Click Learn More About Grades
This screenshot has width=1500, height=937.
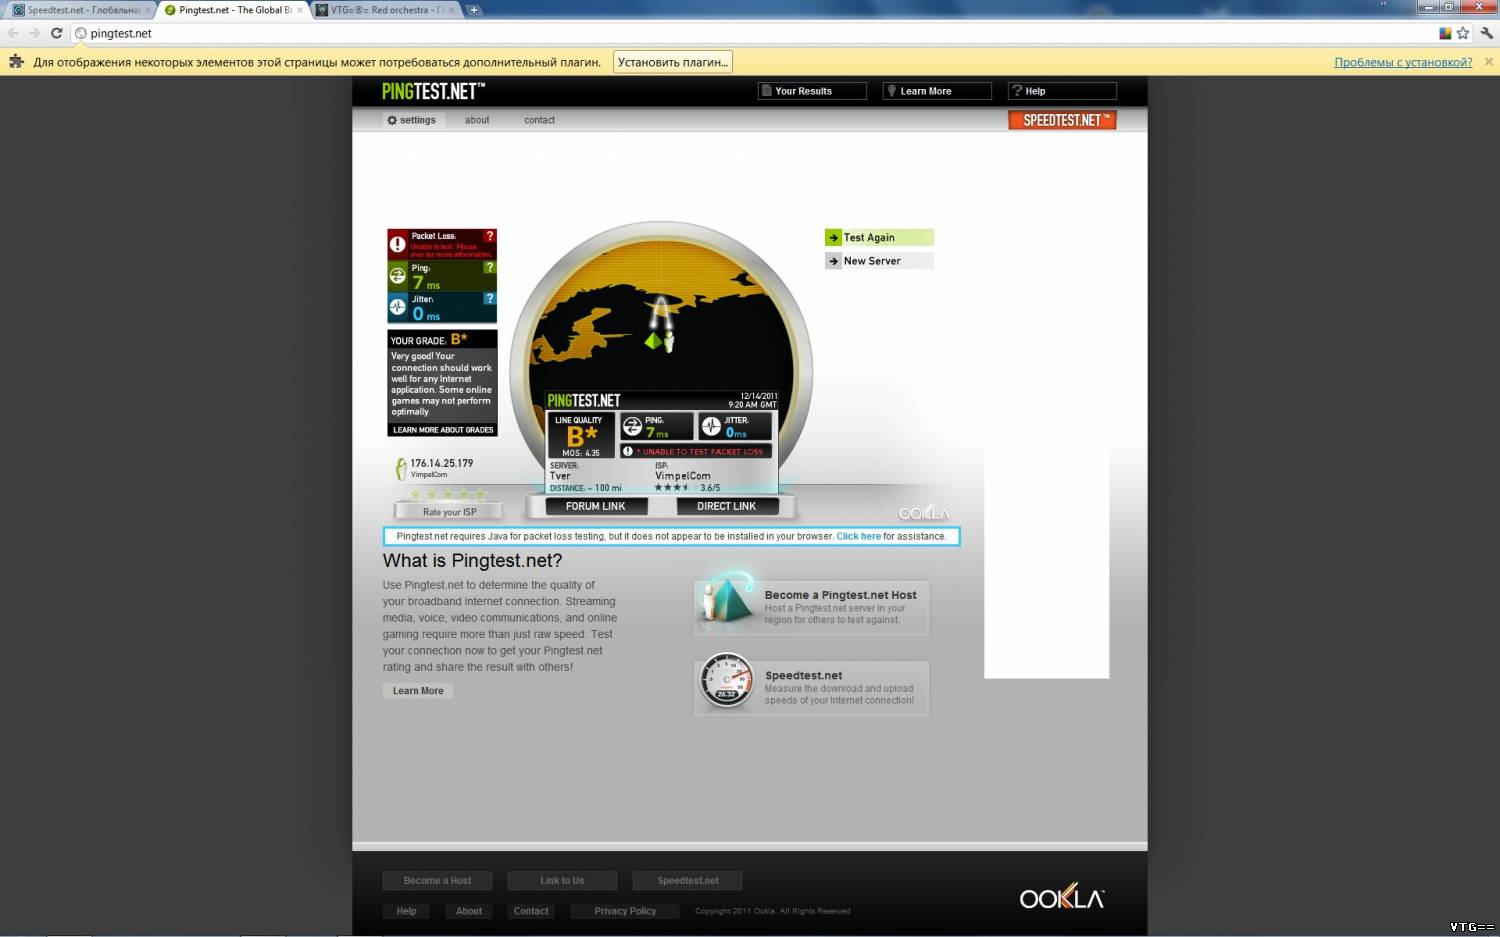click(443, 430)
